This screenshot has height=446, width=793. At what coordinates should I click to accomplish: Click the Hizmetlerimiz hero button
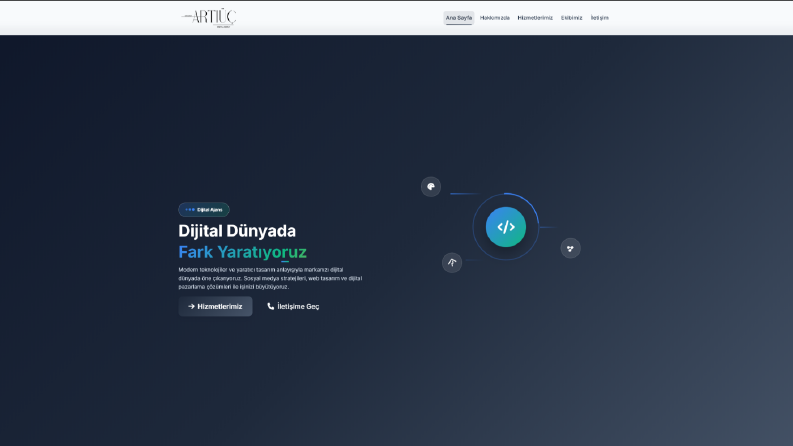tap(215, 306)
